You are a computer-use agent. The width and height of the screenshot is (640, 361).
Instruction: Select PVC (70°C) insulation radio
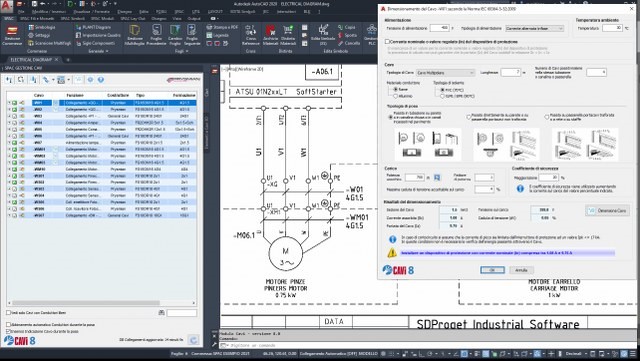click(x=442, y=89)
